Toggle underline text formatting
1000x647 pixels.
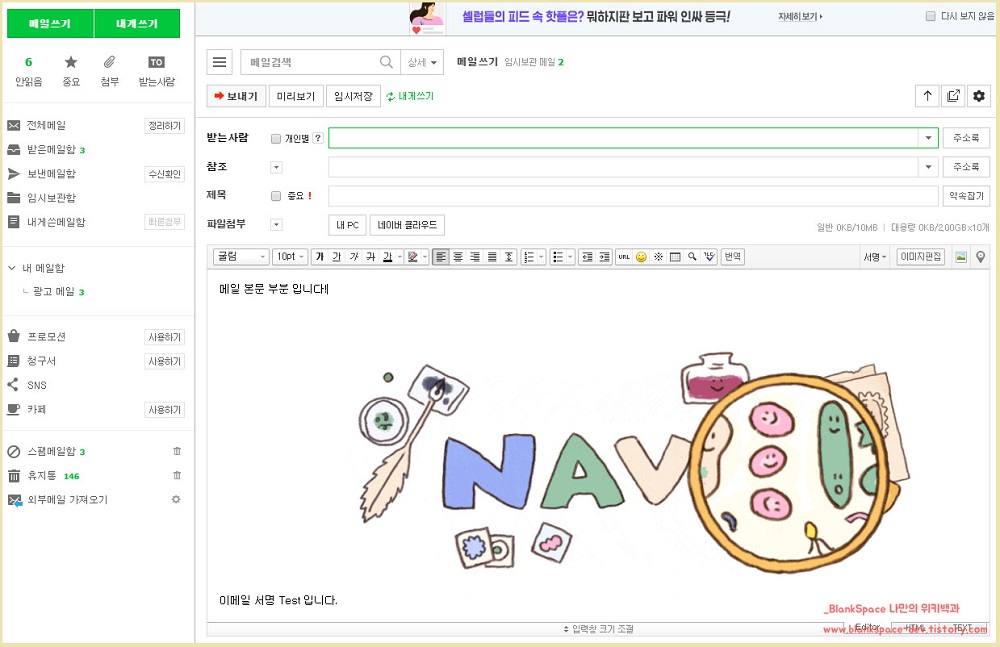point(337,257)
